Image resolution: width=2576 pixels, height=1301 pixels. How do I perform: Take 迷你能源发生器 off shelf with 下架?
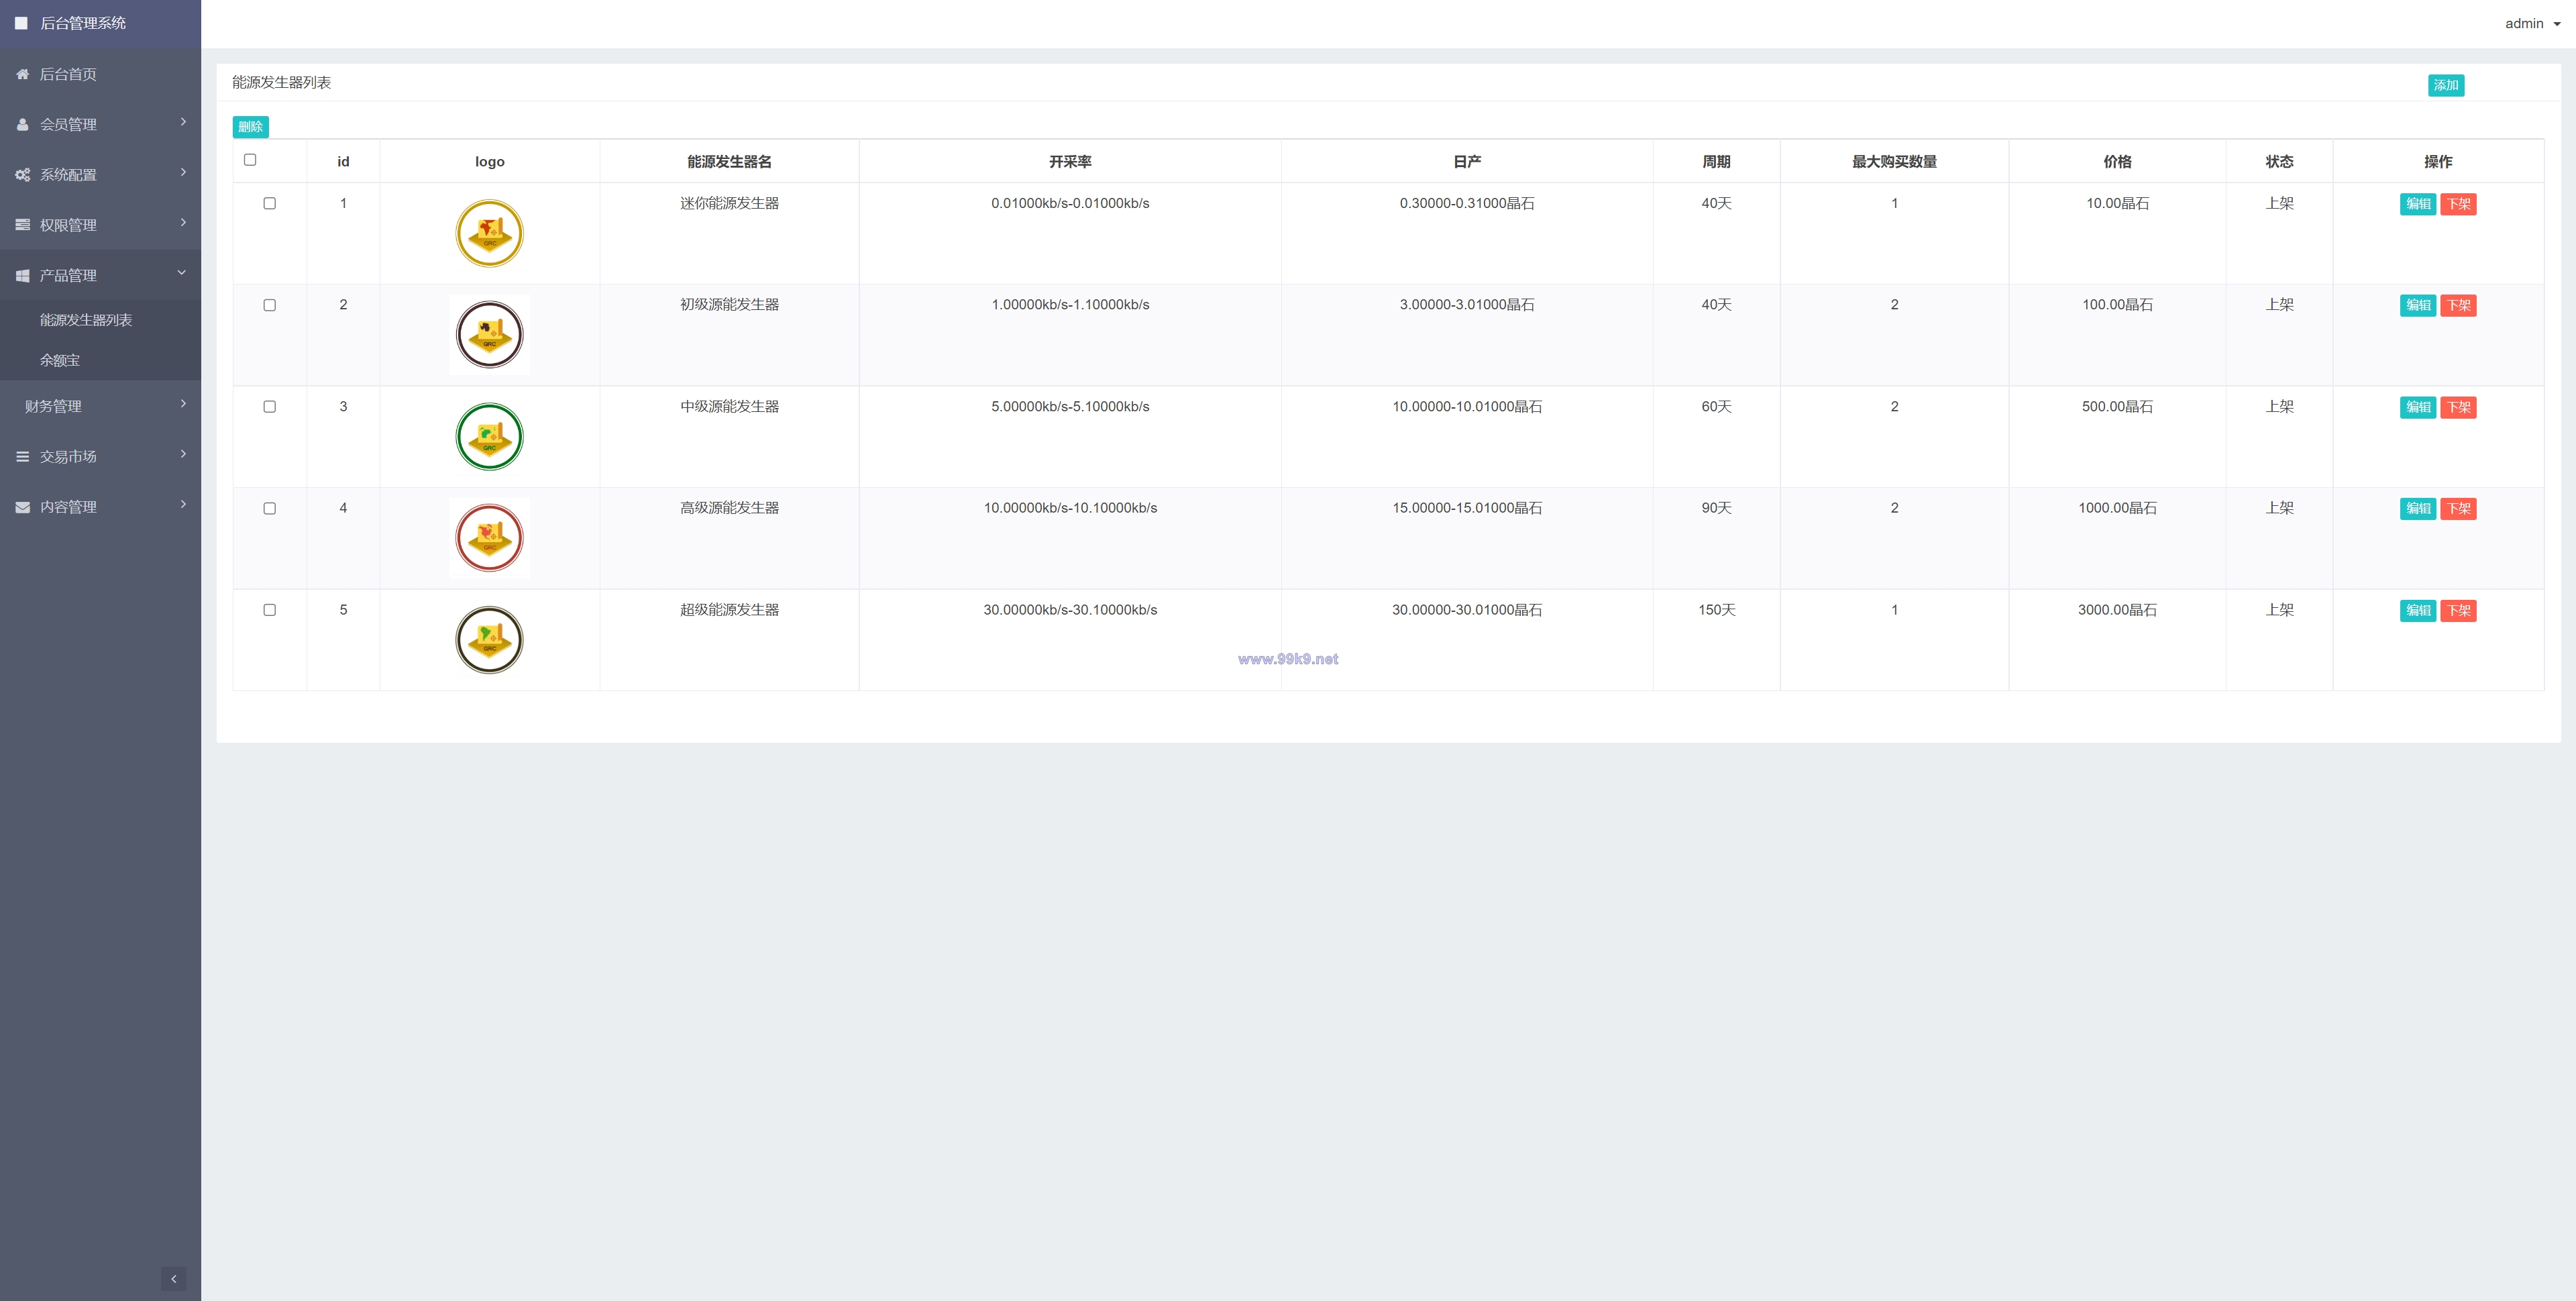pyautogui.click(x=2458, y=204)
